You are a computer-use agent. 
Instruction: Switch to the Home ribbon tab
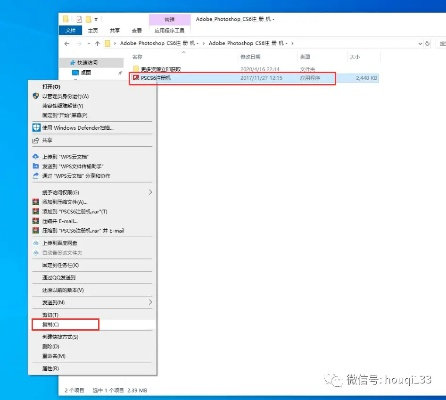click(x=93, y=30)
